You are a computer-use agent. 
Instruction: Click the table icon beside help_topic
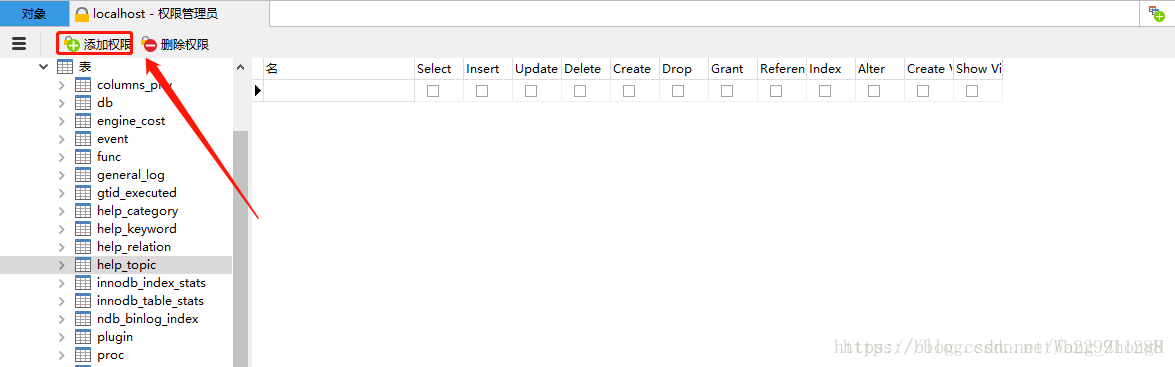[x=83, y=264]
